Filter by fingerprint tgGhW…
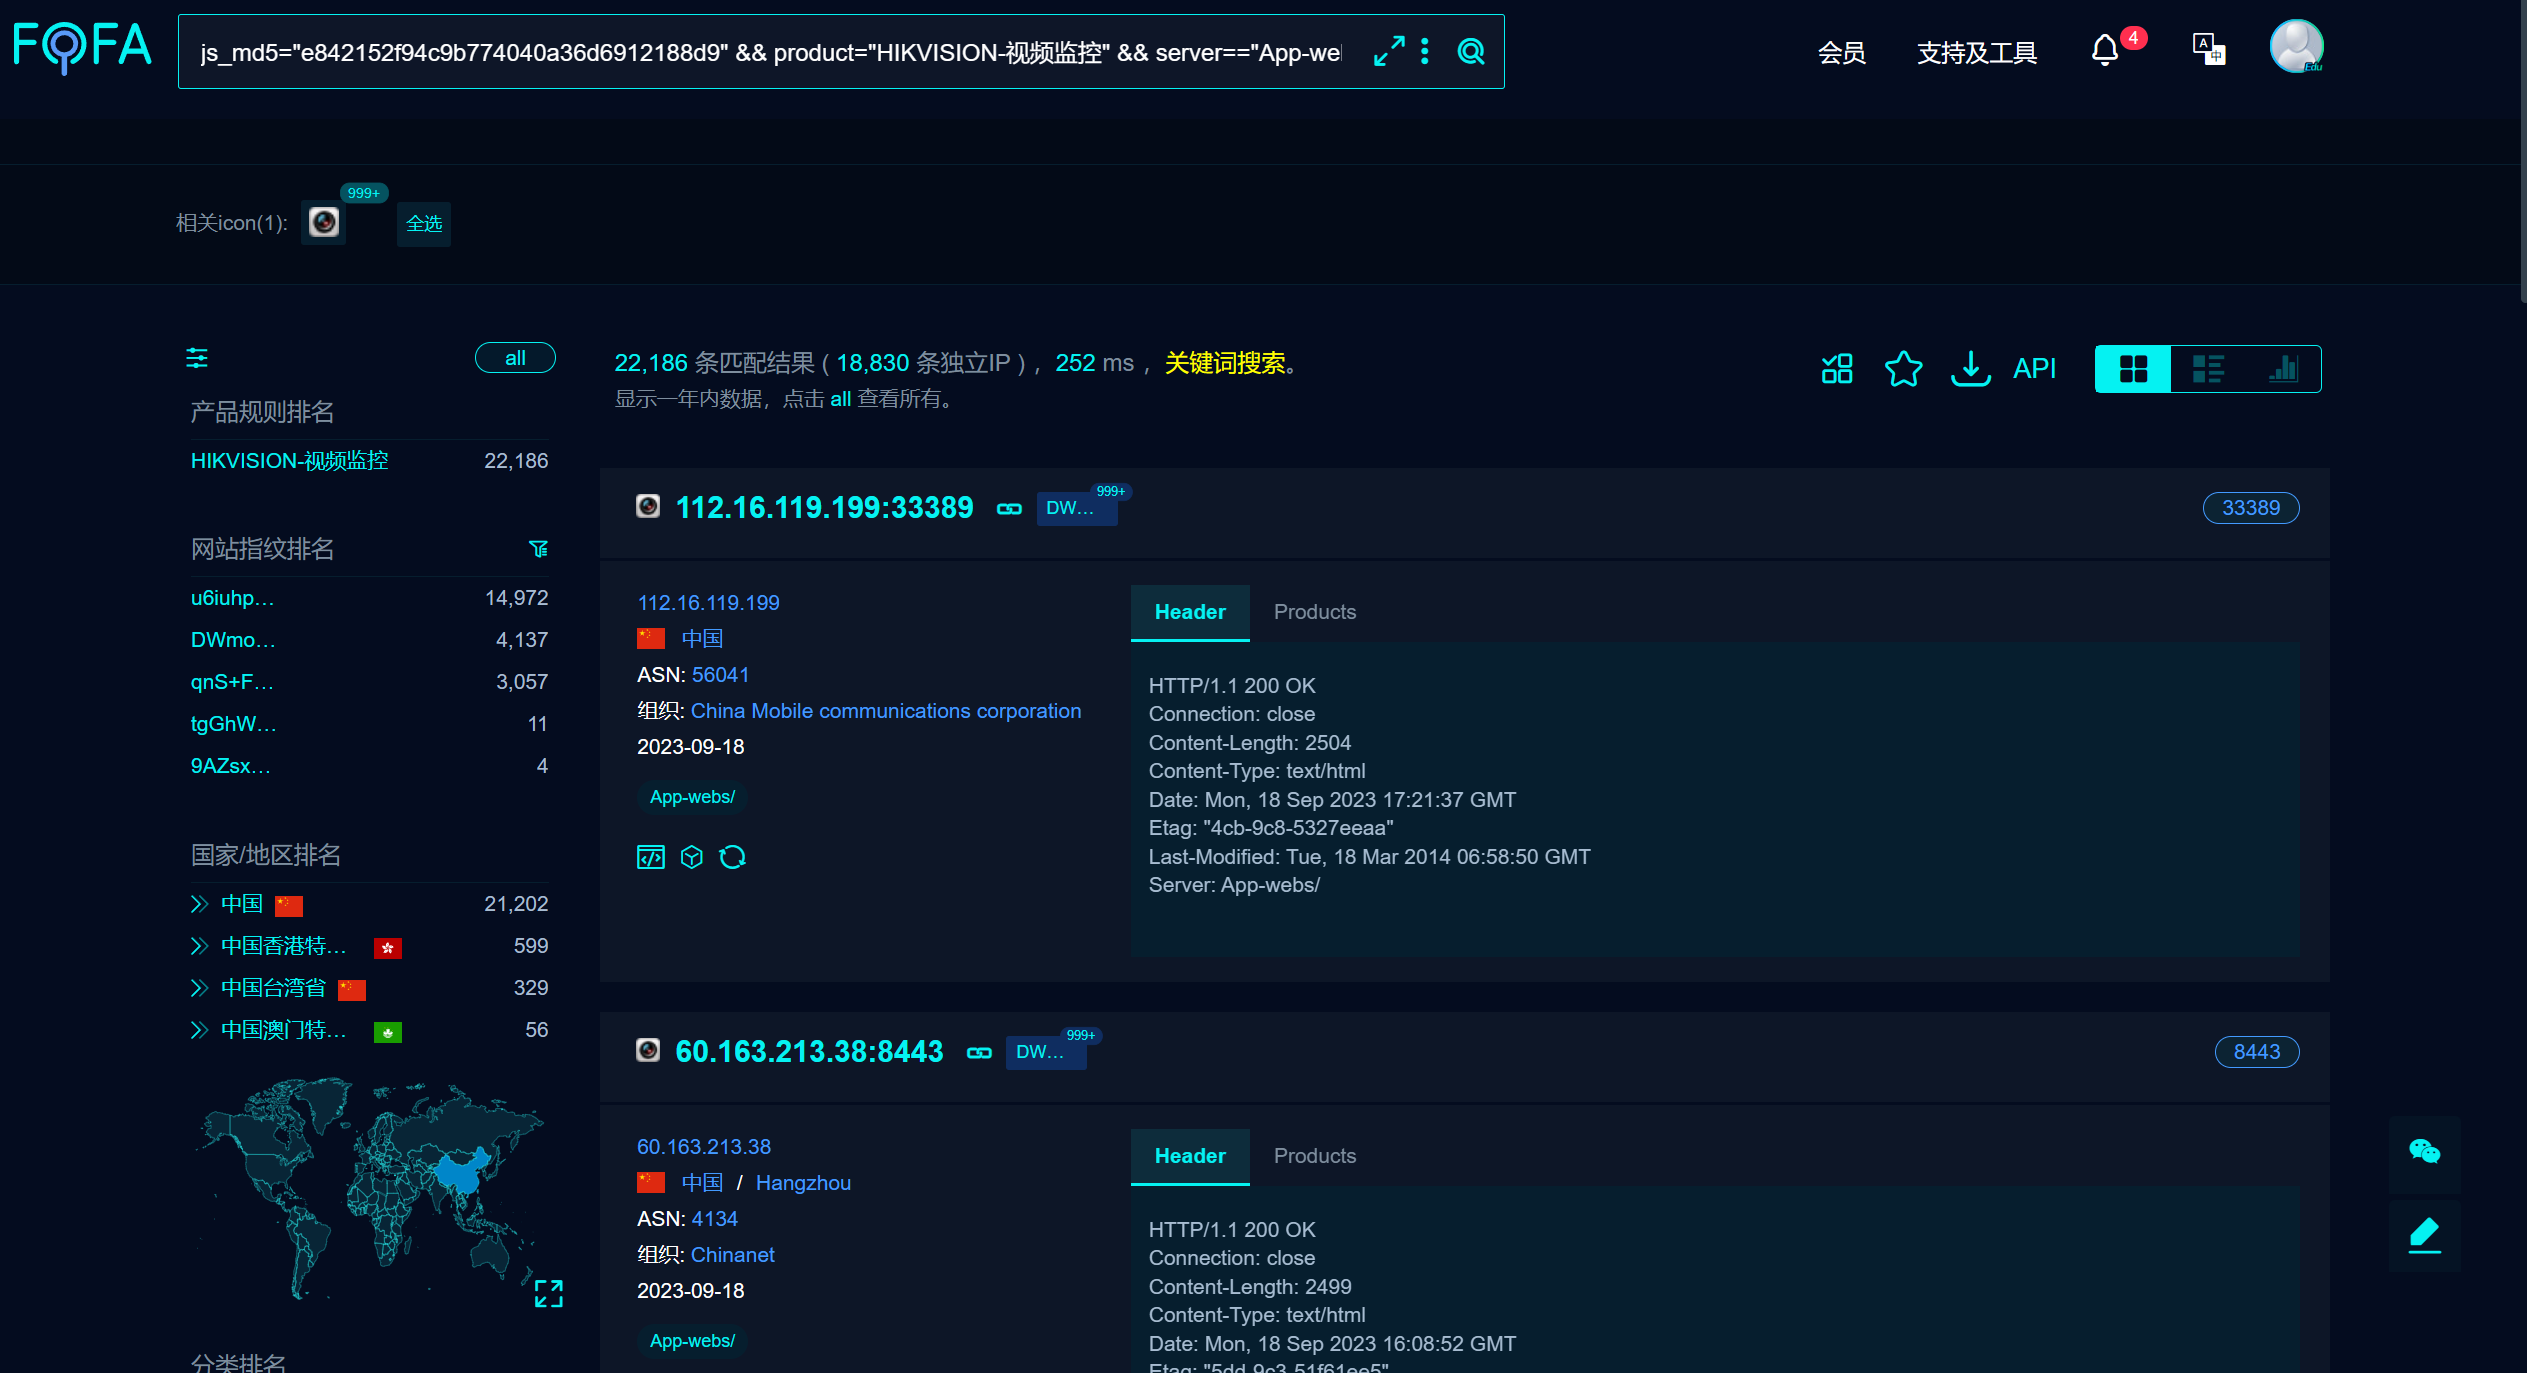Viewport: 2527px width, 1373px height. tap(233, 724)
